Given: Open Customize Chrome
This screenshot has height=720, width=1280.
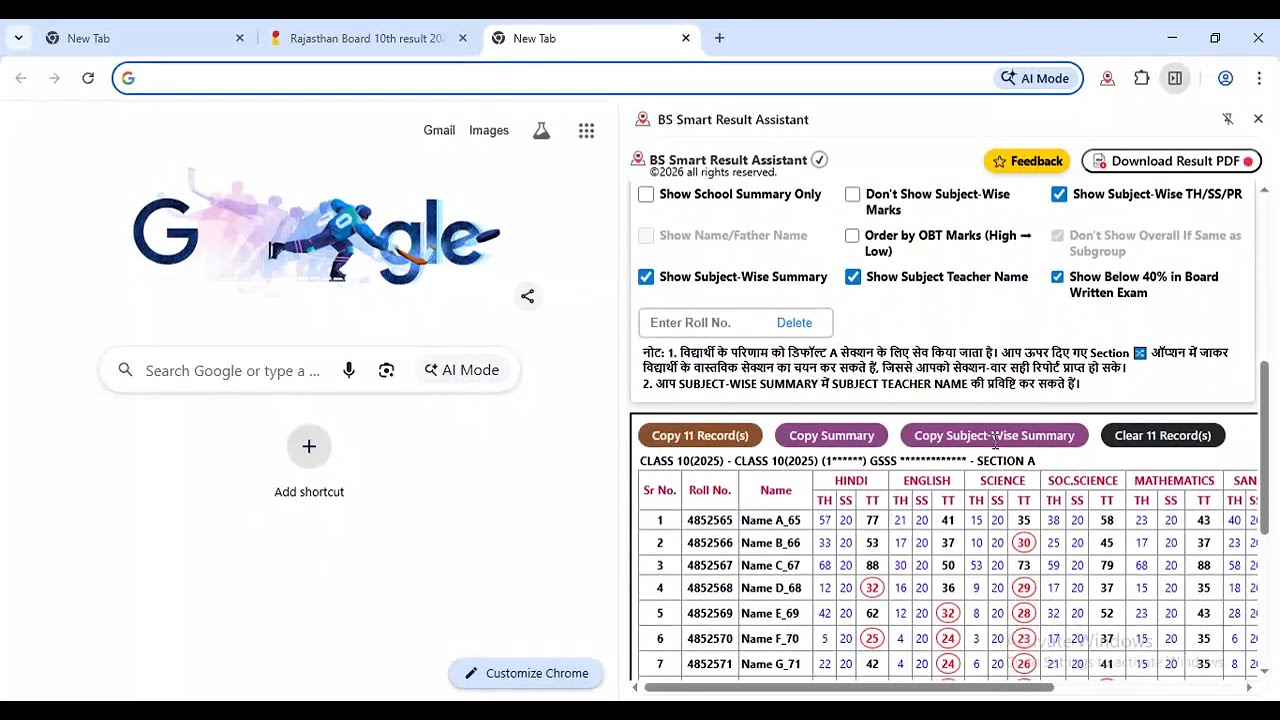Looking at the screenshot, I should (x=526, y=673).
